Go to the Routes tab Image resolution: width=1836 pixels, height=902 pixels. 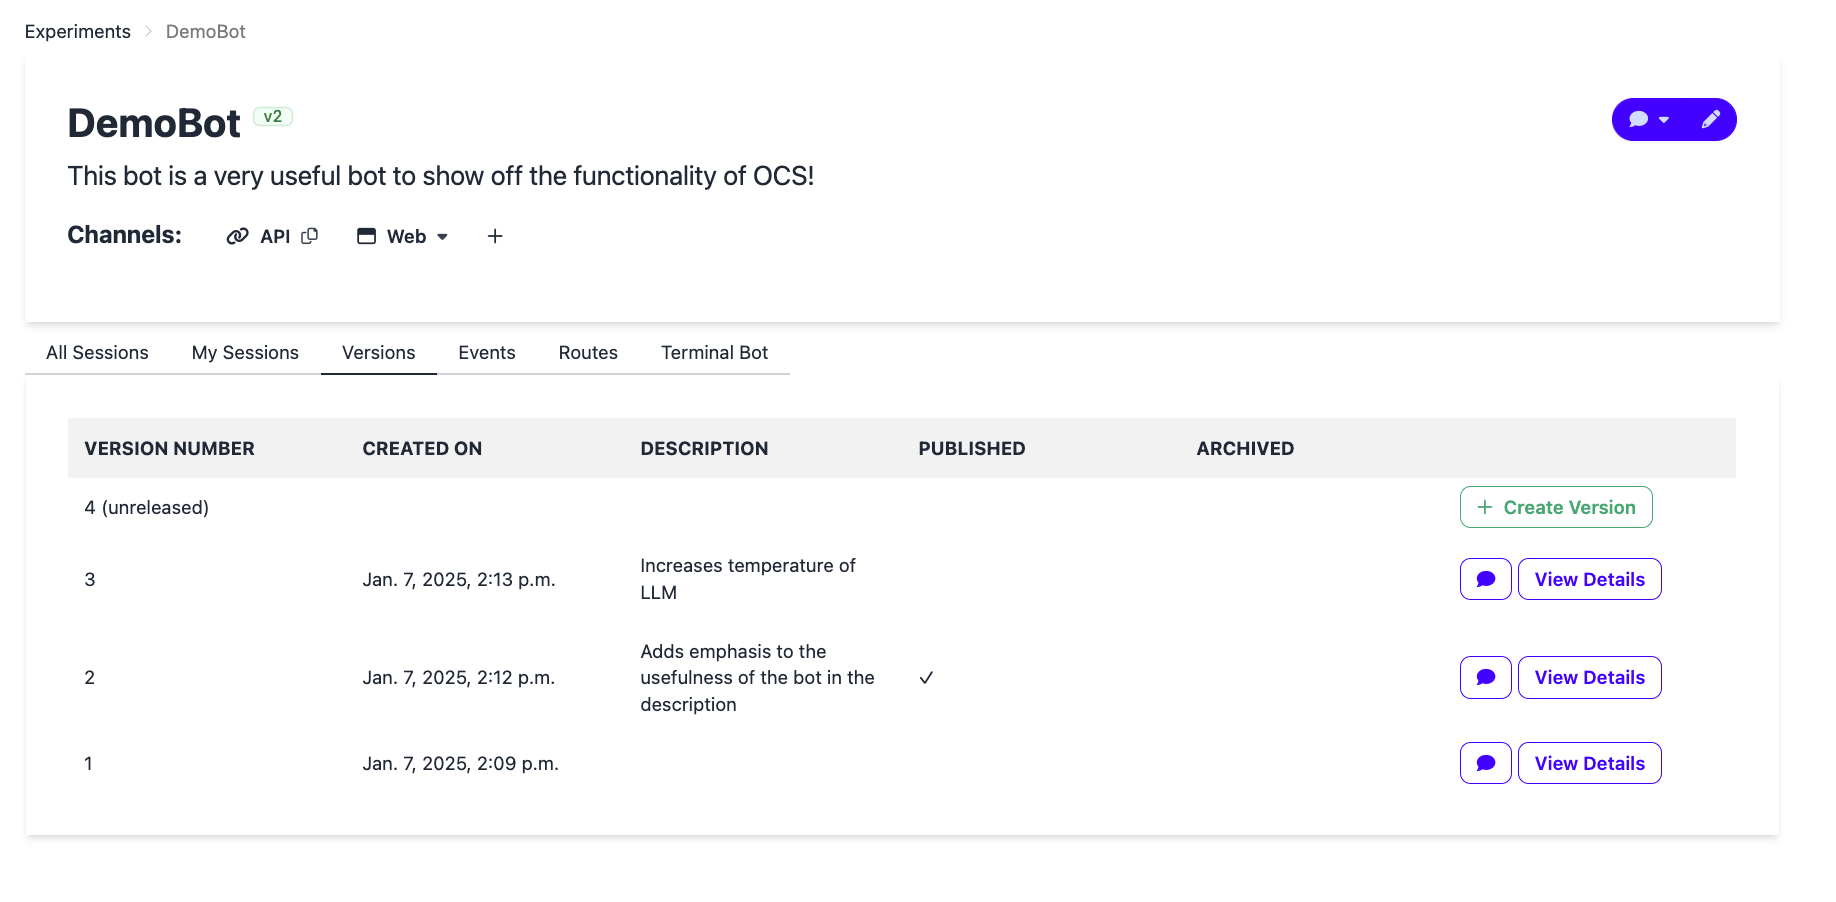pos(588,352)
